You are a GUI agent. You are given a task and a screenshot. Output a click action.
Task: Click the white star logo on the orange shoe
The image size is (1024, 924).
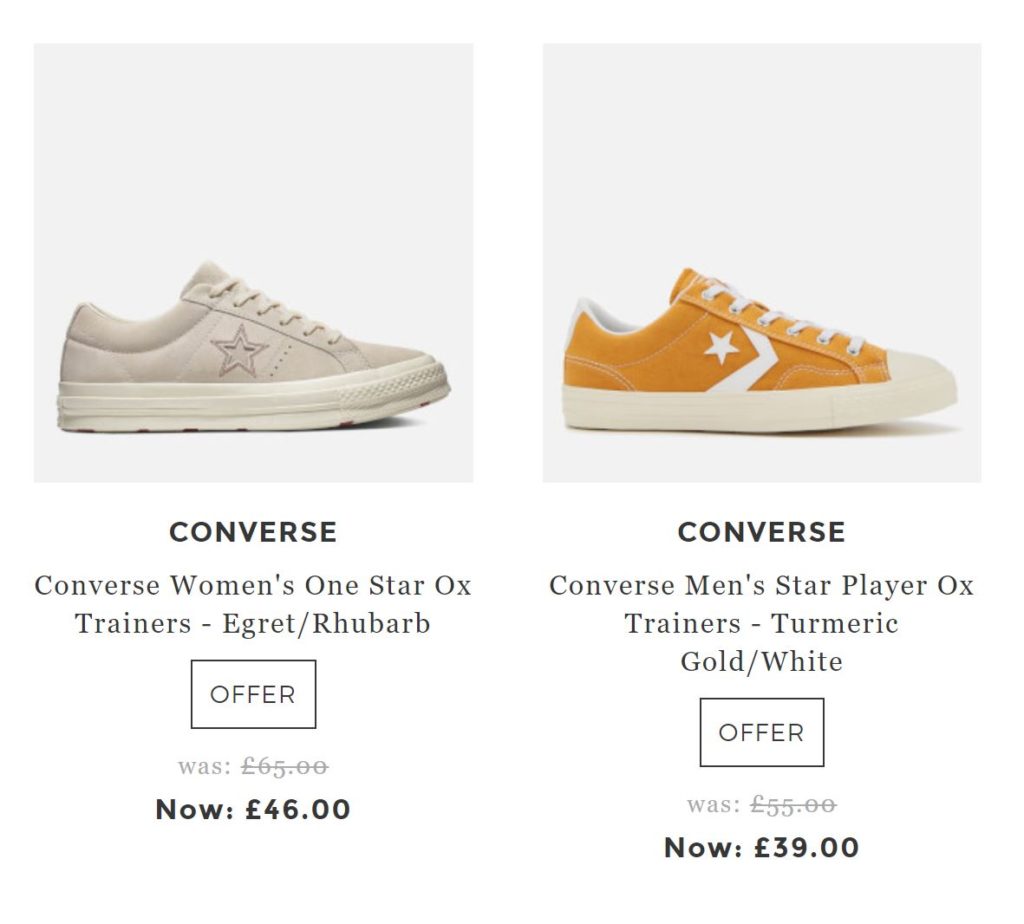721,347
